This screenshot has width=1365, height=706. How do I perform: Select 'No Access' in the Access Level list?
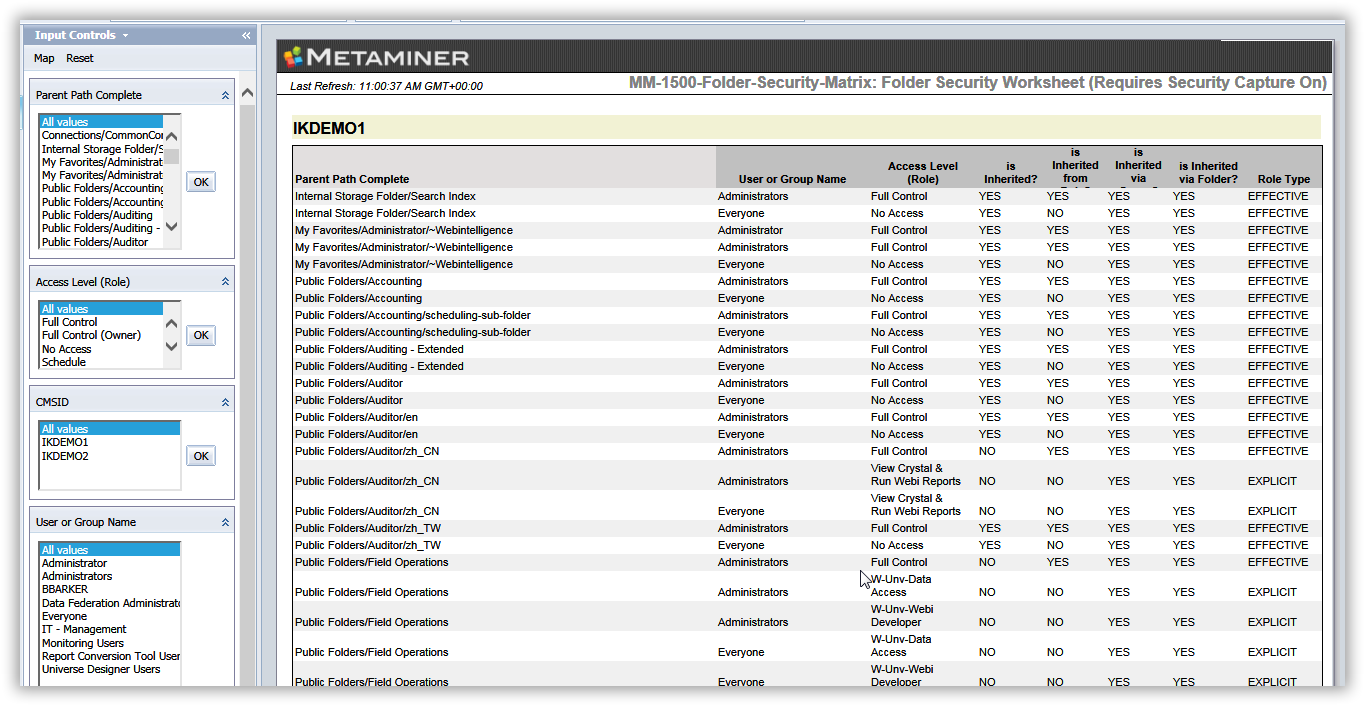pyautogui.click(x=101, y=349)
